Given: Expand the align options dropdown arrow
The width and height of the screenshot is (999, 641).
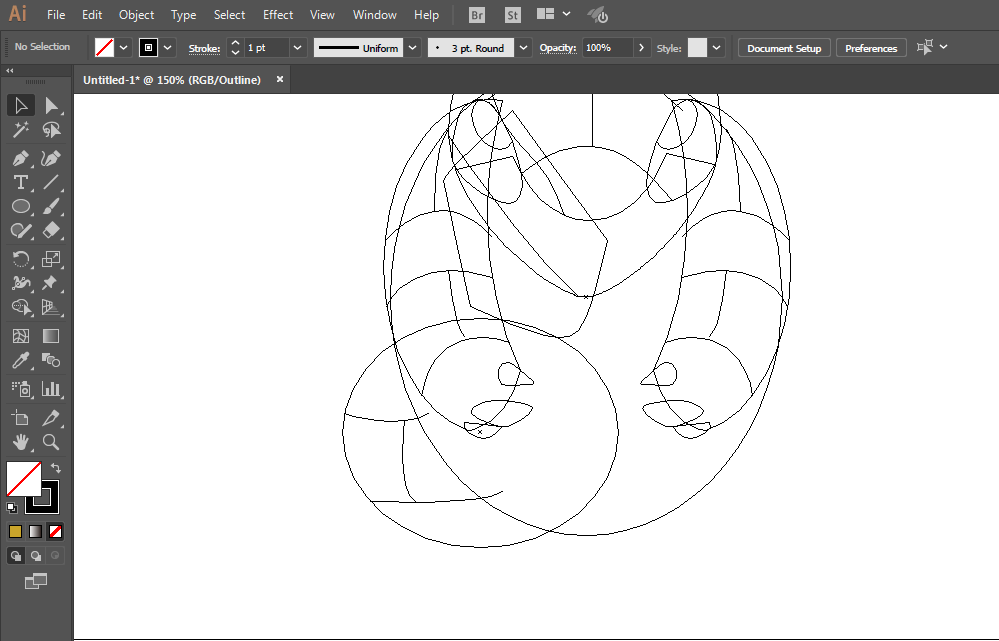Looking at the screenshot, I should click(944, 47).
